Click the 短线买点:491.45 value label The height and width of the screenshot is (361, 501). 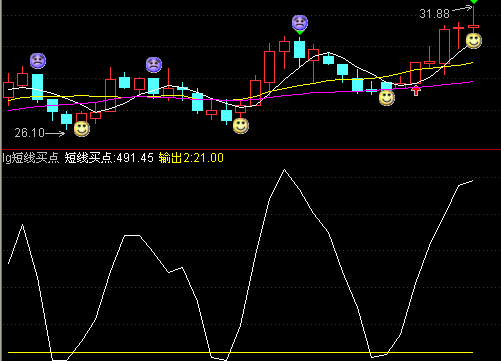tap(109, 158)
